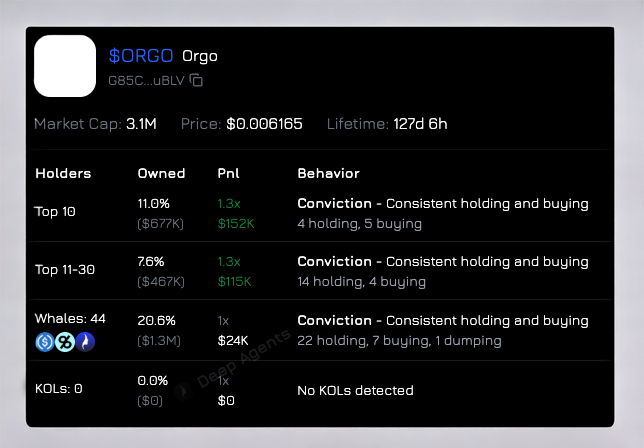Click the 7.6% owned value

tap(151, 262)
